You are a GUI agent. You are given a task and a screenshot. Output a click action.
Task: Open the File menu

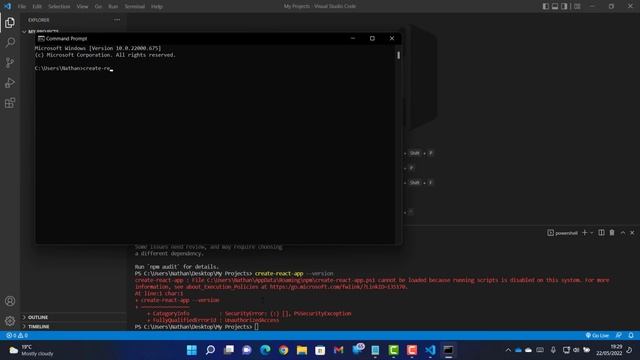tap(22, 7)
